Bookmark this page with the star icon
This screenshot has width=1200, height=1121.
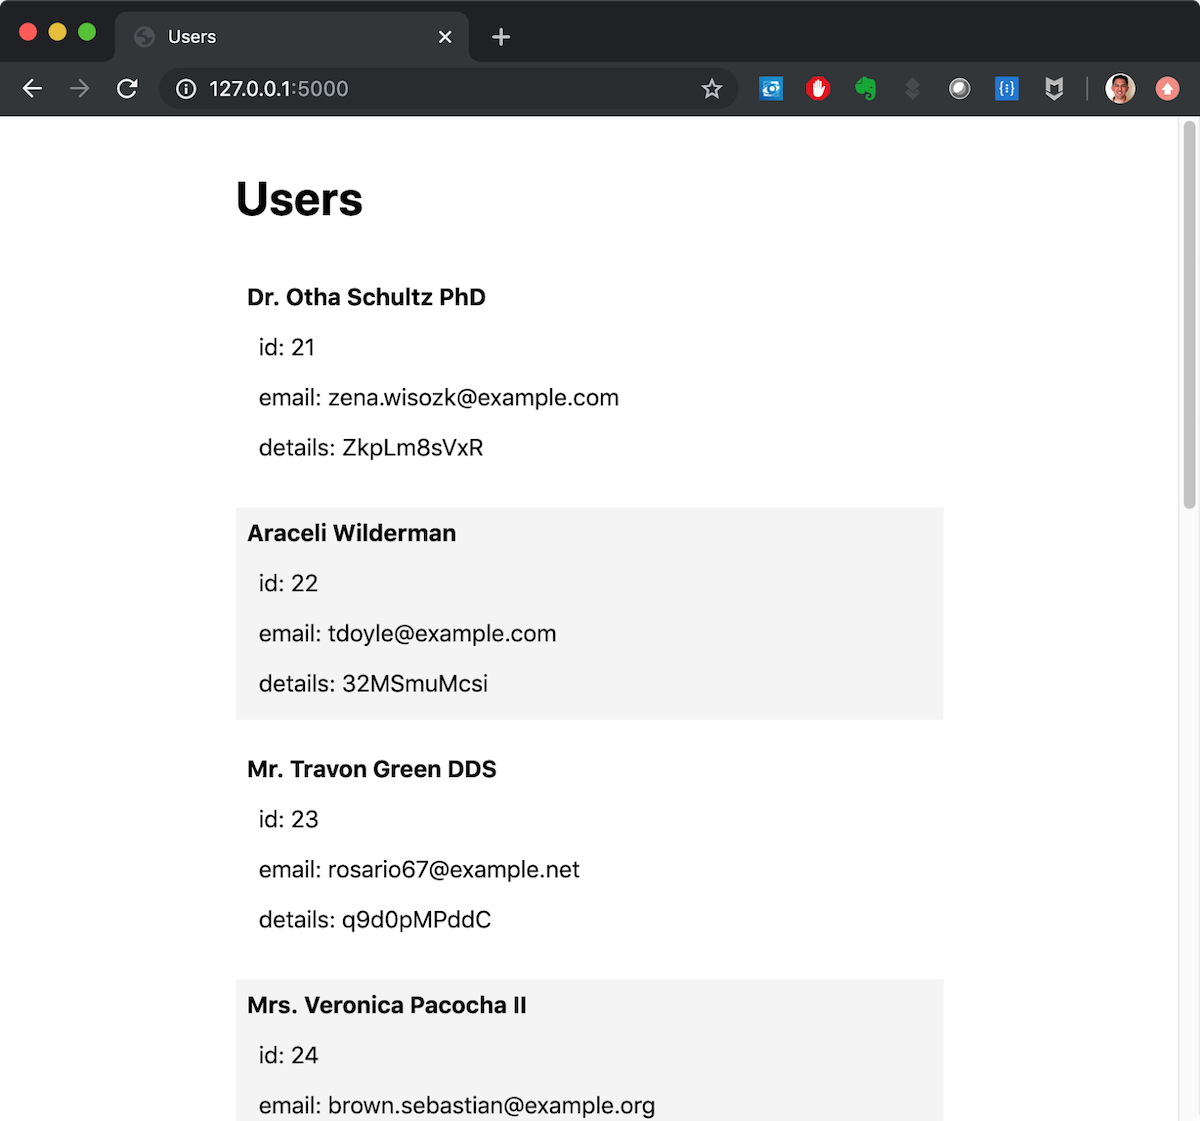coord(712,89)
